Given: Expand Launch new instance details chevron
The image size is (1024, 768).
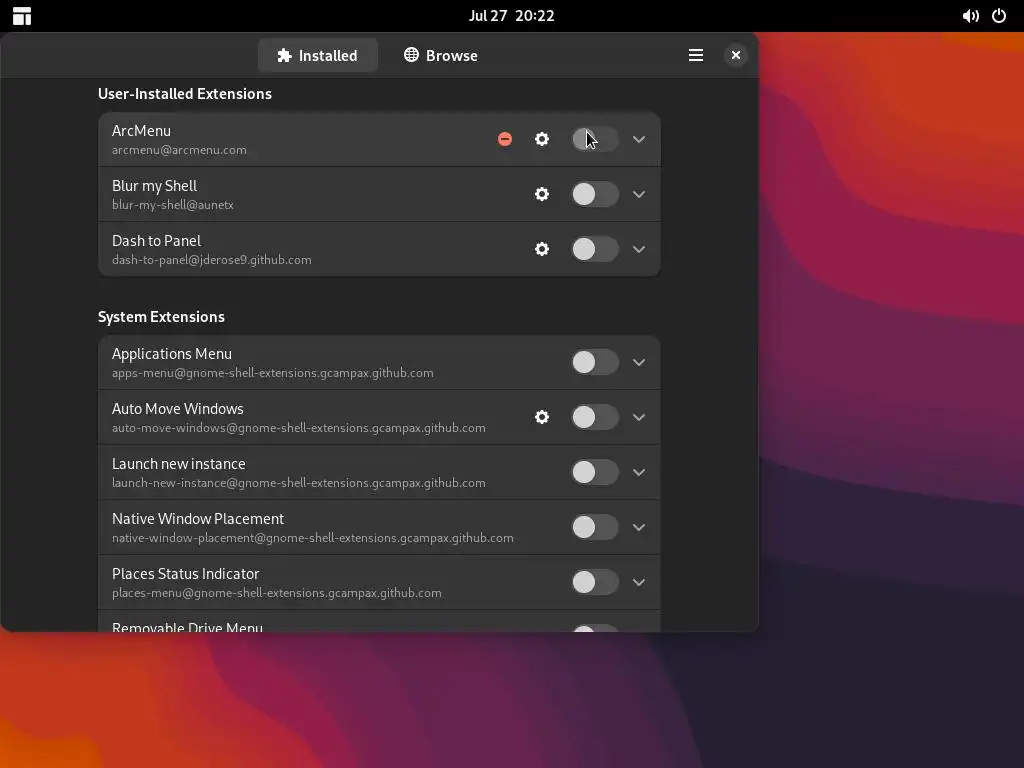Looking at the screenshot, I should 639,472.
